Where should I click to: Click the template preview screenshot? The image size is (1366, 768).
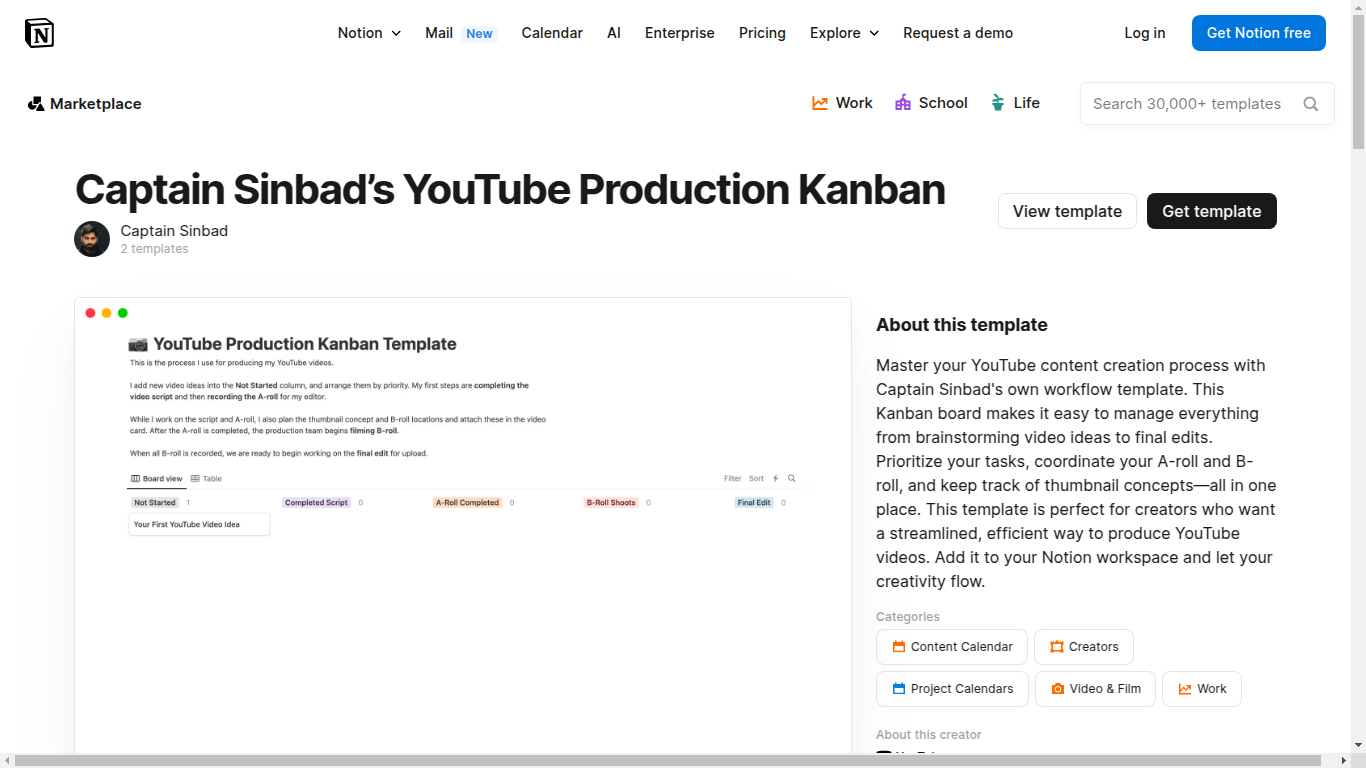[x=463, y=525]
